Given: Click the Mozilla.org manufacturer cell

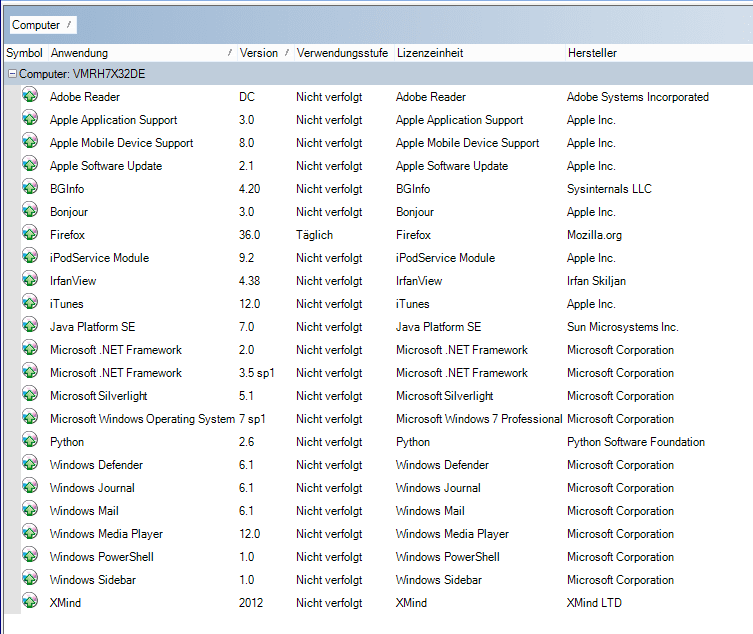Looking at the screenshot, I should coord(595,235).
